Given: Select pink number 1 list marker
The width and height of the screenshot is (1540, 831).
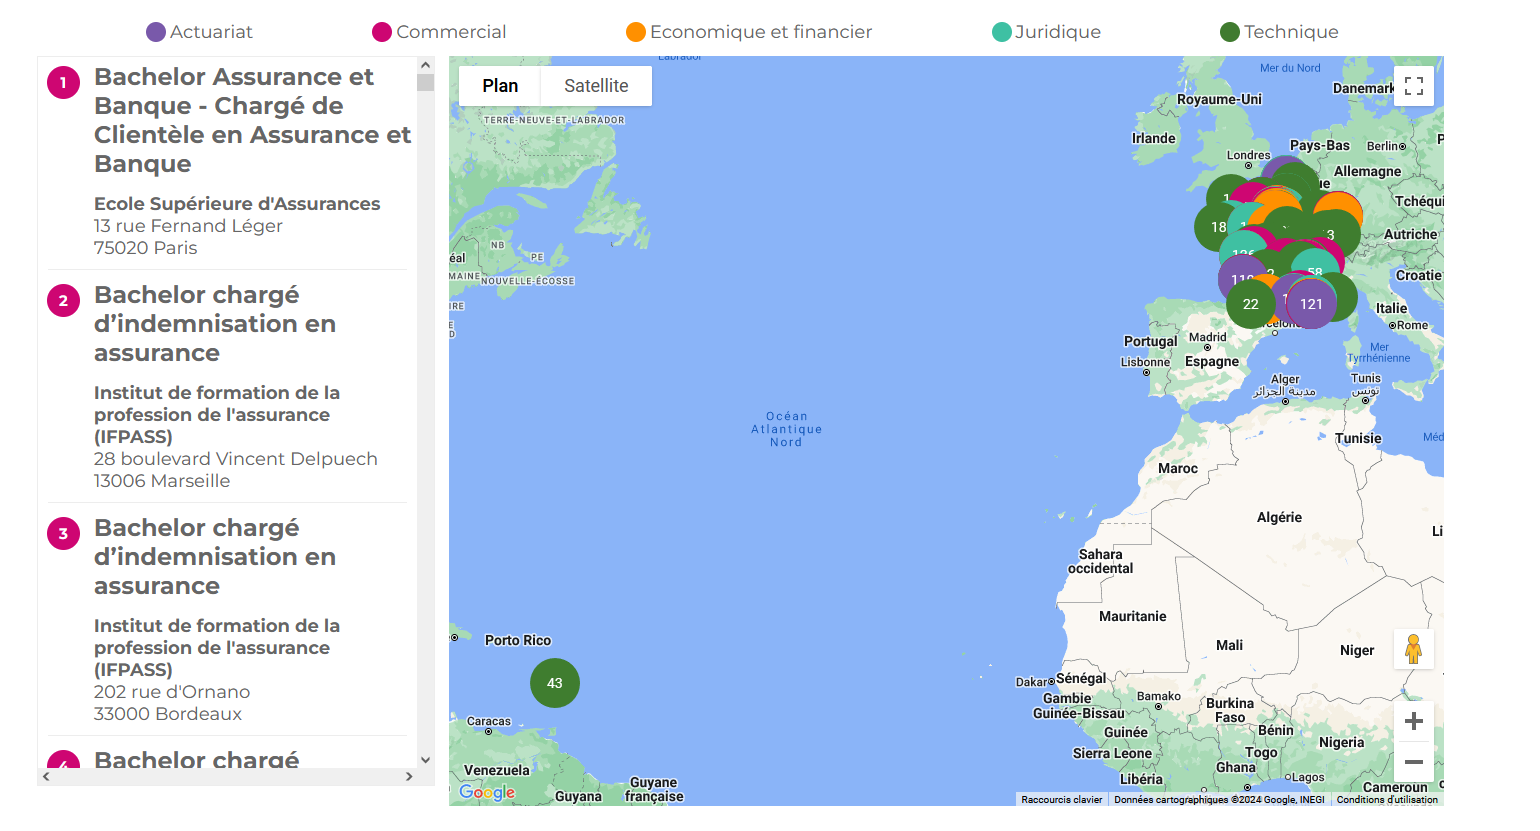Looking at the screenshot, I should point(63,83).
